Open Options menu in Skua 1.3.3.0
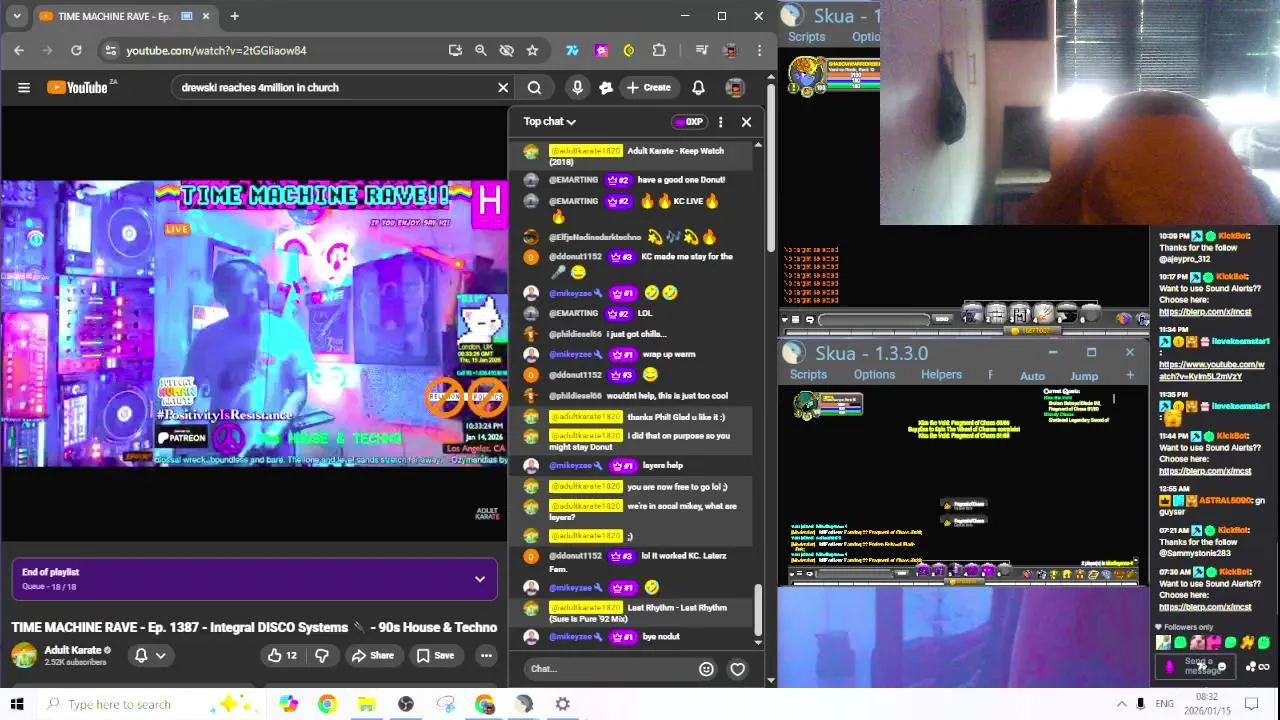The width and height of the screenshot is (1280, 720). point(874,374)
